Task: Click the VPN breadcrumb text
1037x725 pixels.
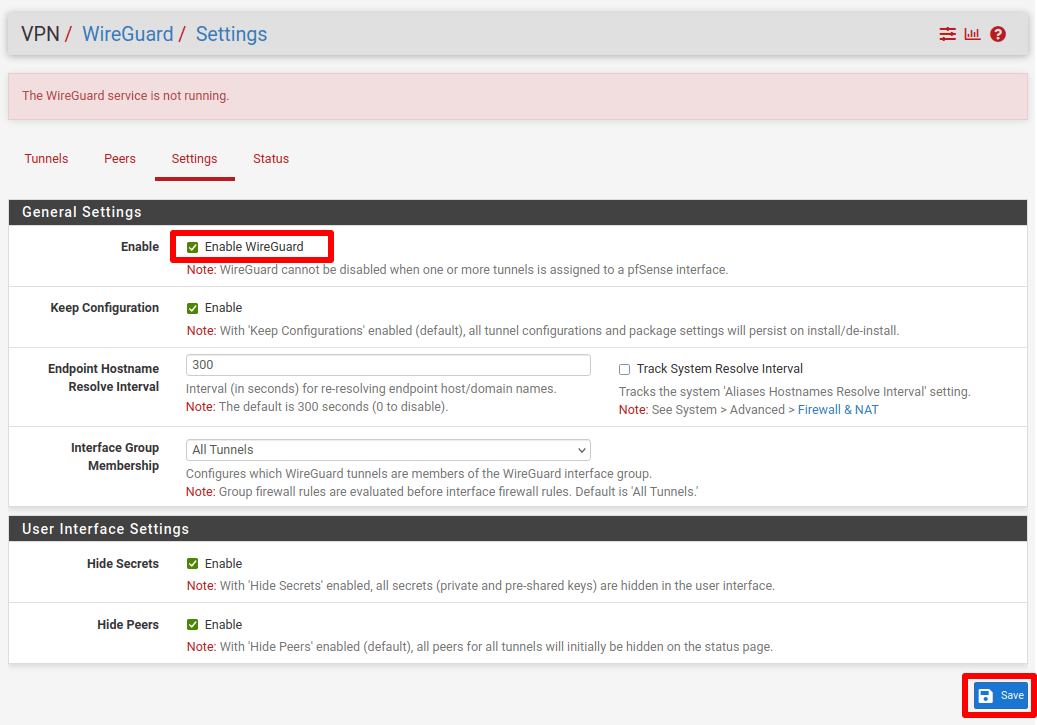Action: (x=40, y=34)
